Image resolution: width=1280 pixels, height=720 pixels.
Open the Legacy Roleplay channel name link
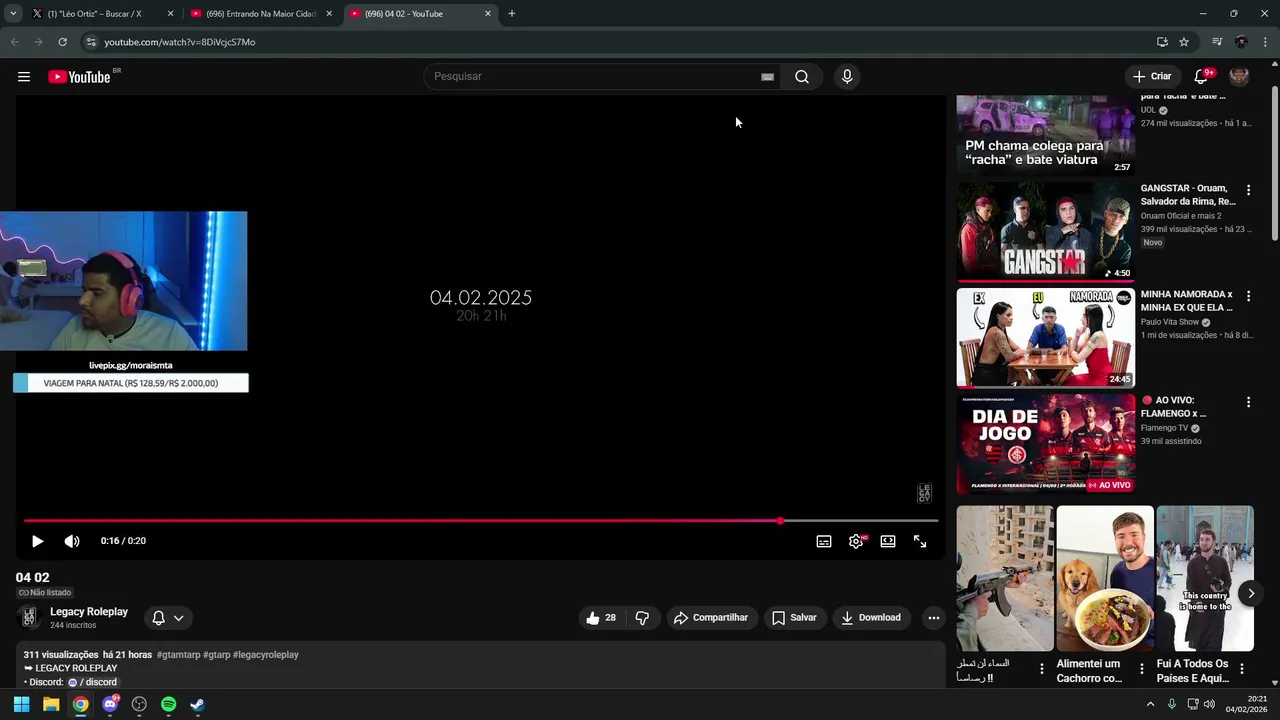tap(89, 612)
